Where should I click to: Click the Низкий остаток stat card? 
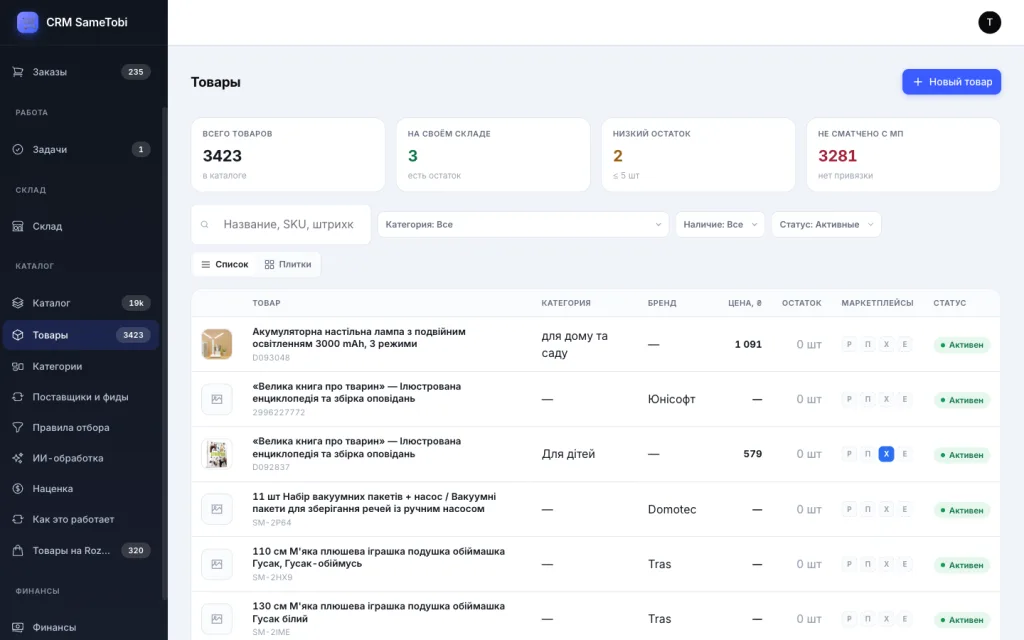pyautogui.click(x=698, y=155)
